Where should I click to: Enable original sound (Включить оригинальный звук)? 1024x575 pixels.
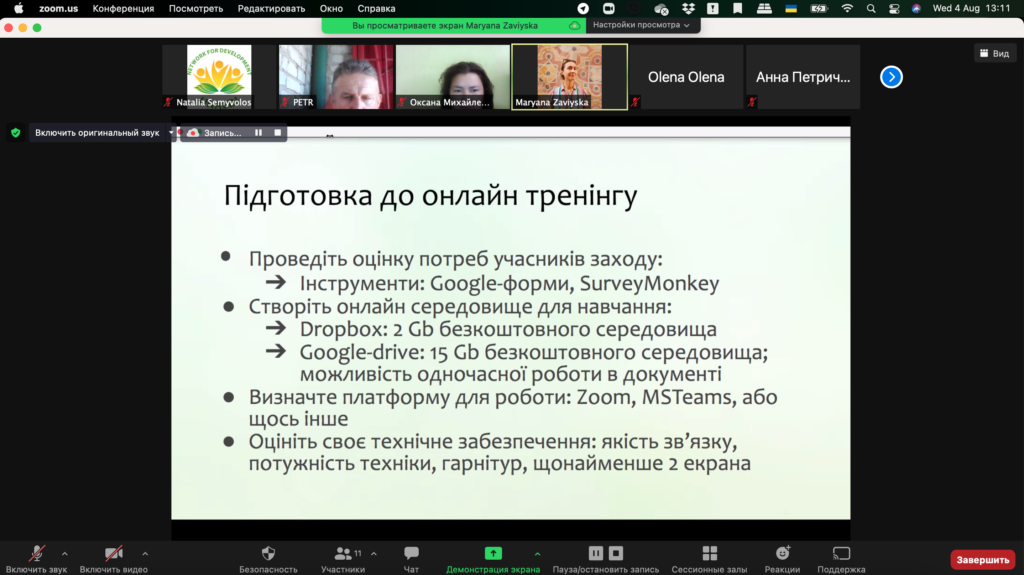pyautogui.click(x=97, y=132)
